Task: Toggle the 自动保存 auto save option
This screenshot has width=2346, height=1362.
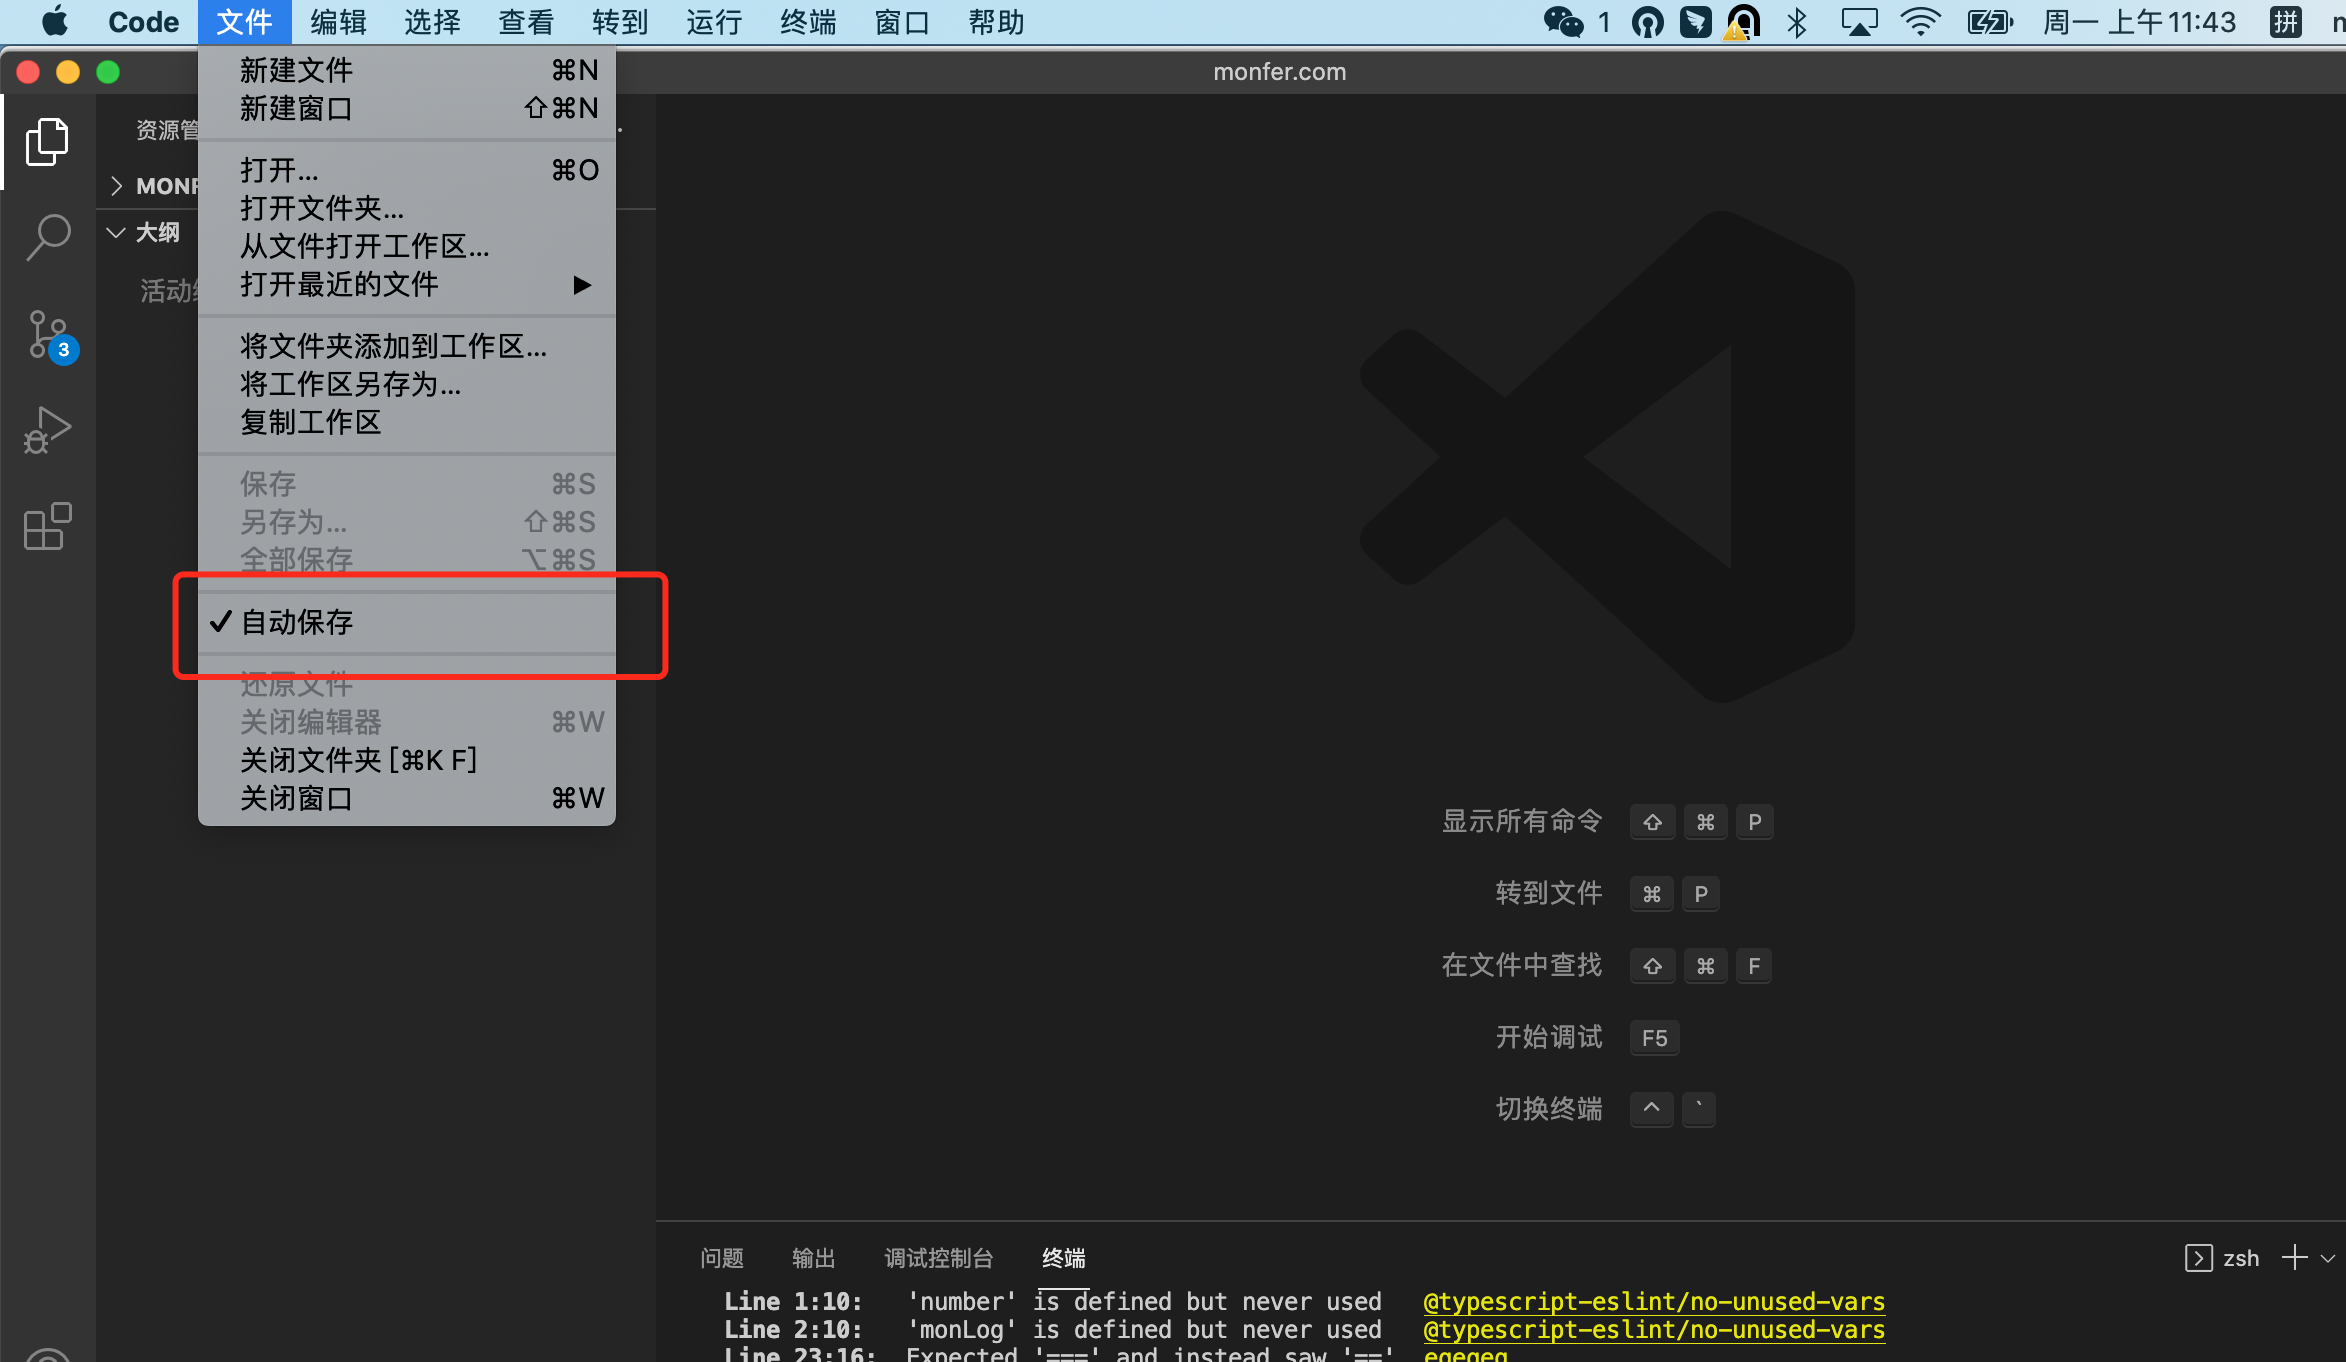Action: [407, 622]
